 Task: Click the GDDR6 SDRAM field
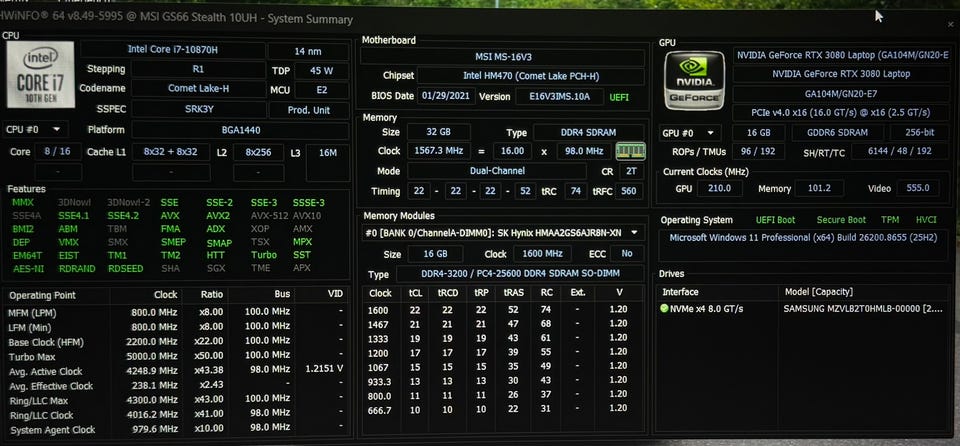point(837,133)
